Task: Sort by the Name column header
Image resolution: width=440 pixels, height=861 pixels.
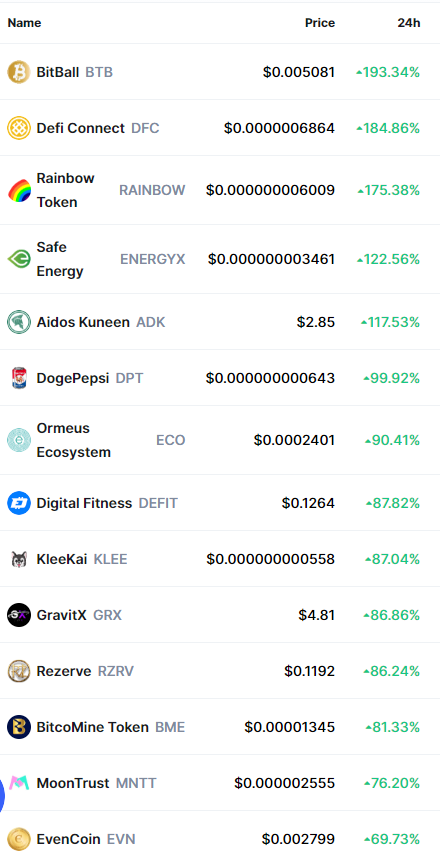Action: pos(24,23)
